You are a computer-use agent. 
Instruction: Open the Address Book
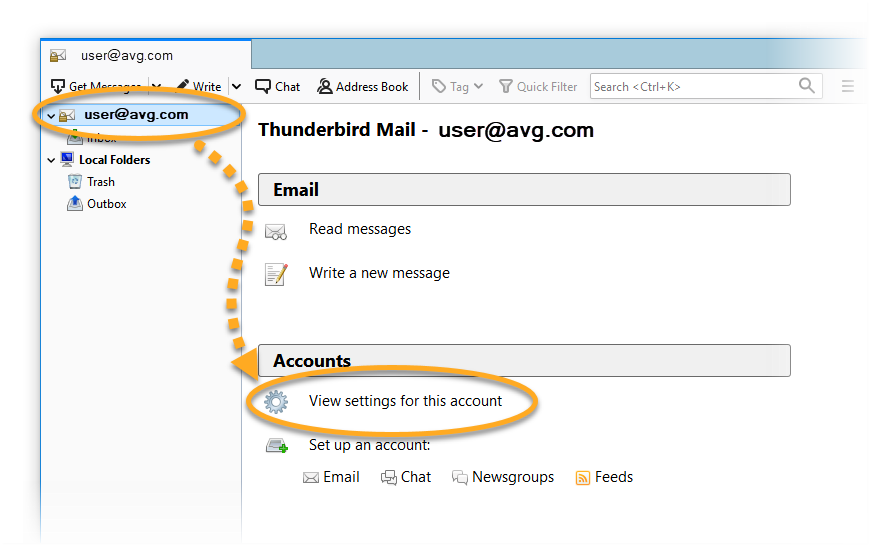(363, 86)
